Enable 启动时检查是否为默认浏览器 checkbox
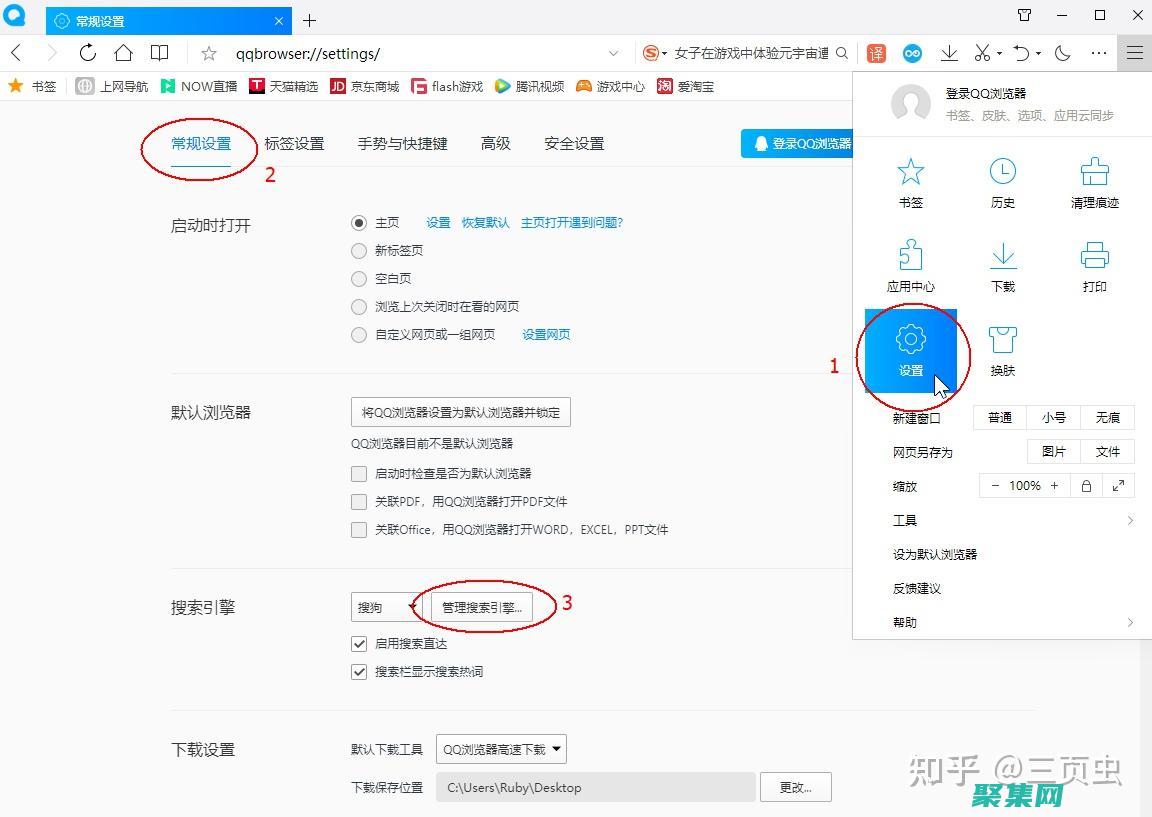 [359, 473]
